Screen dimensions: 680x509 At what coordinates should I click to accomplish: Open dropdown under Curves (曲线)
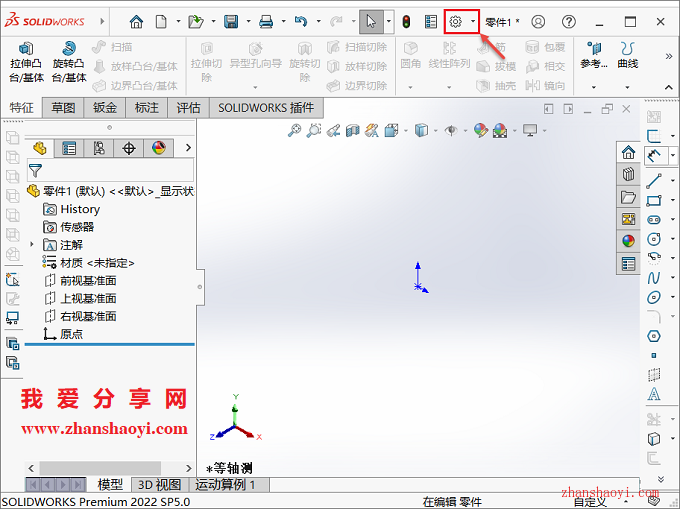click(627, 87)
